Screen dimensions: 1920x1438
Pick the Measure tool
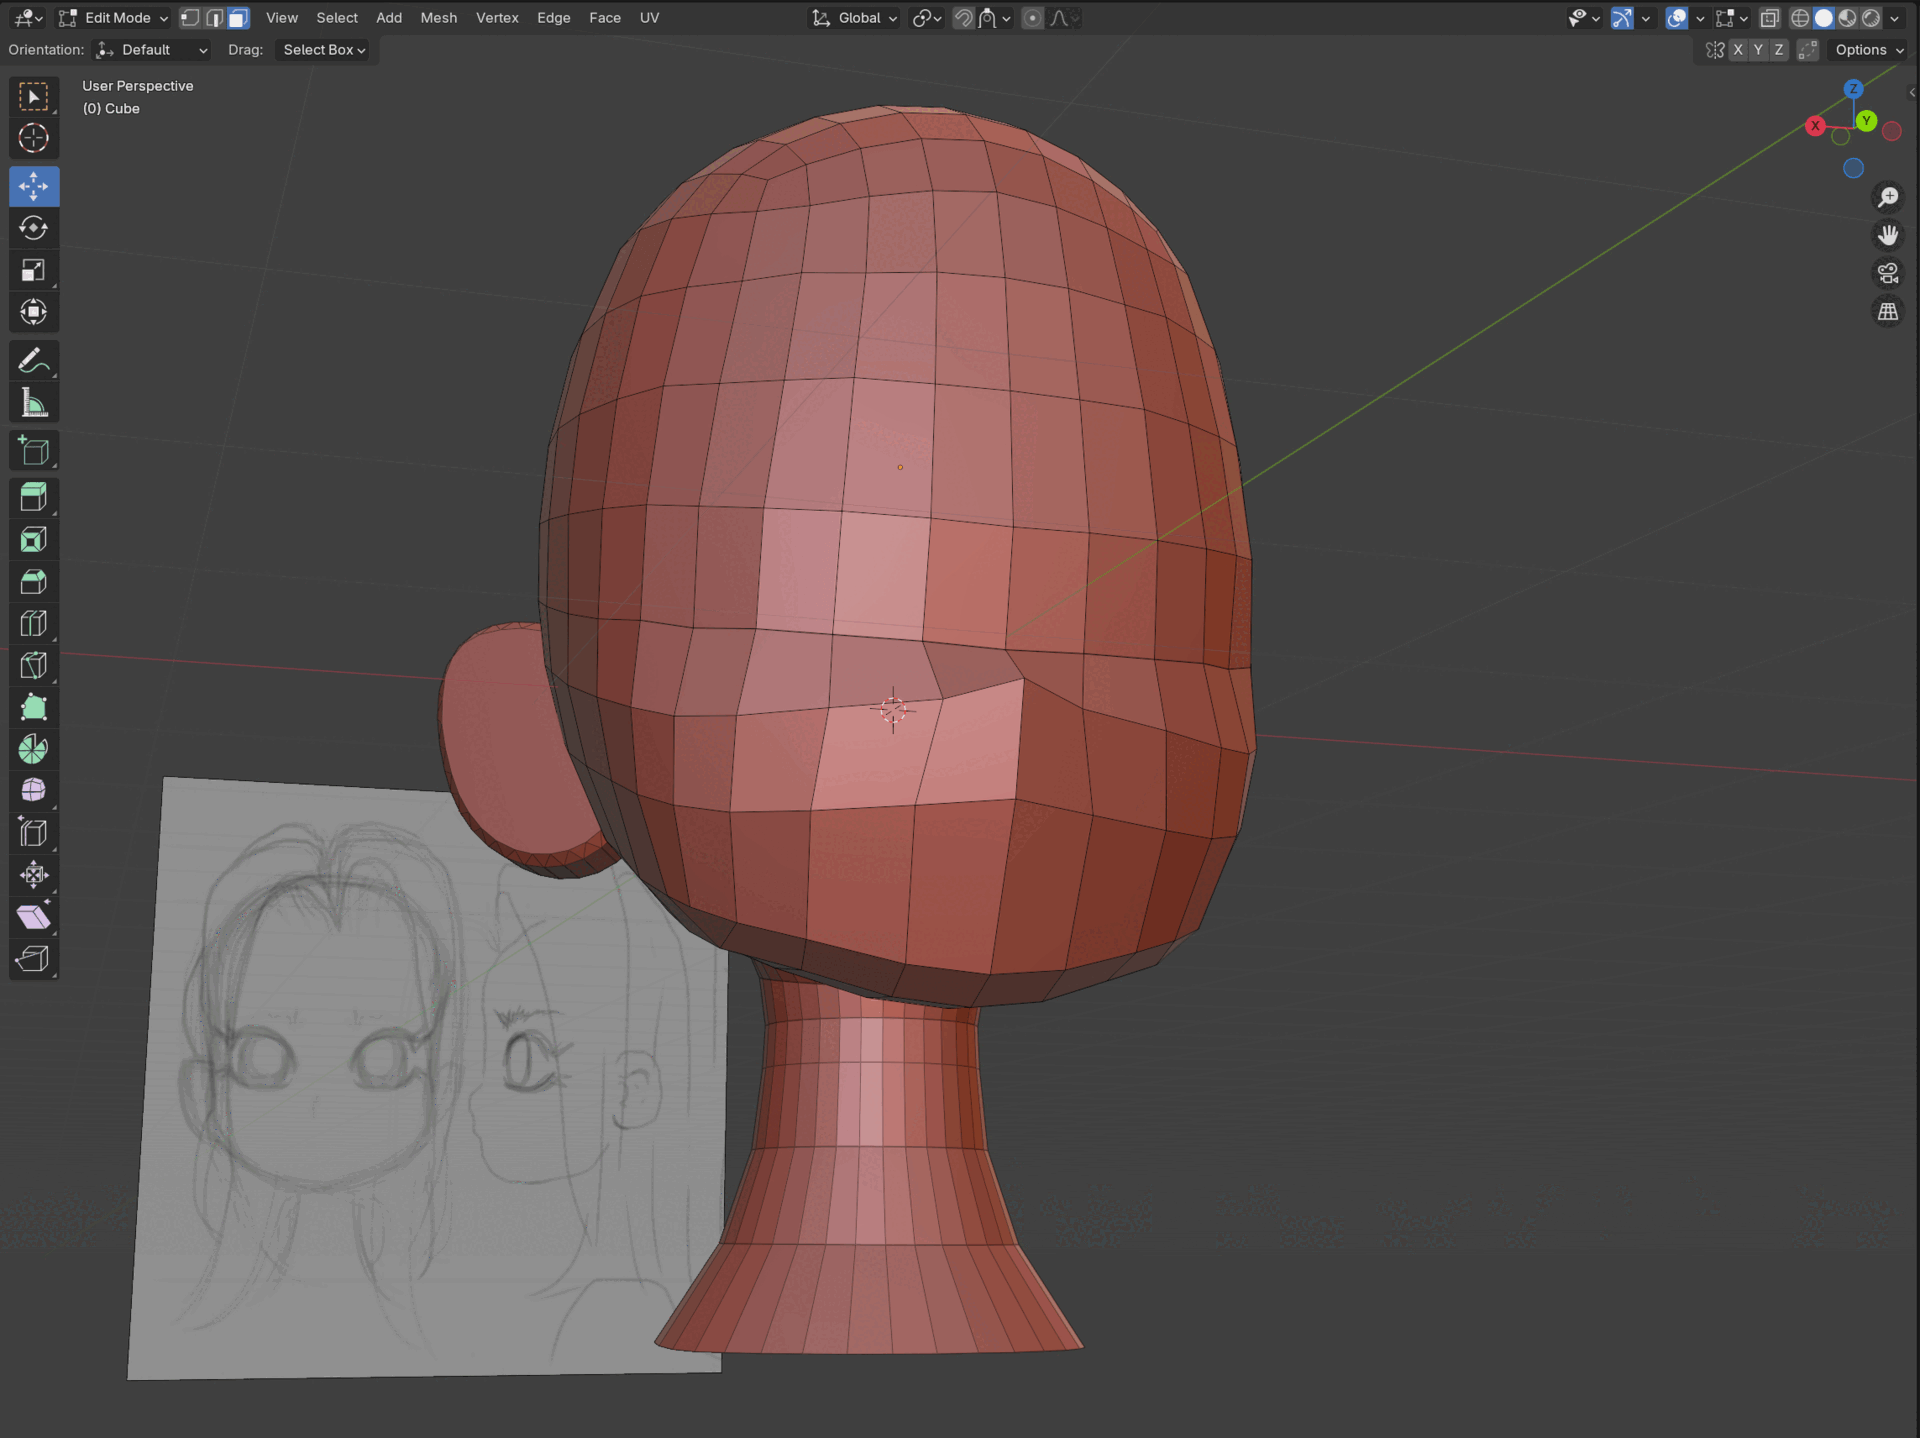tap(33, 404)
